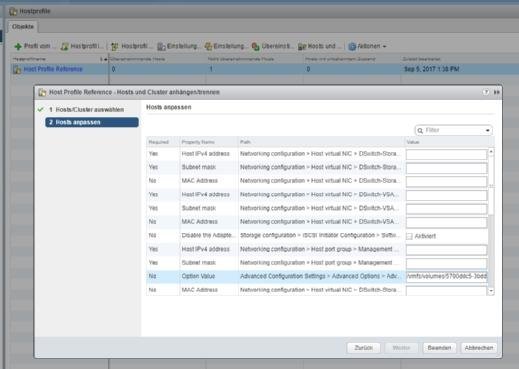Click the search magnifier icon in Filter box
519x369 pixels.
(x=420, y=130)
